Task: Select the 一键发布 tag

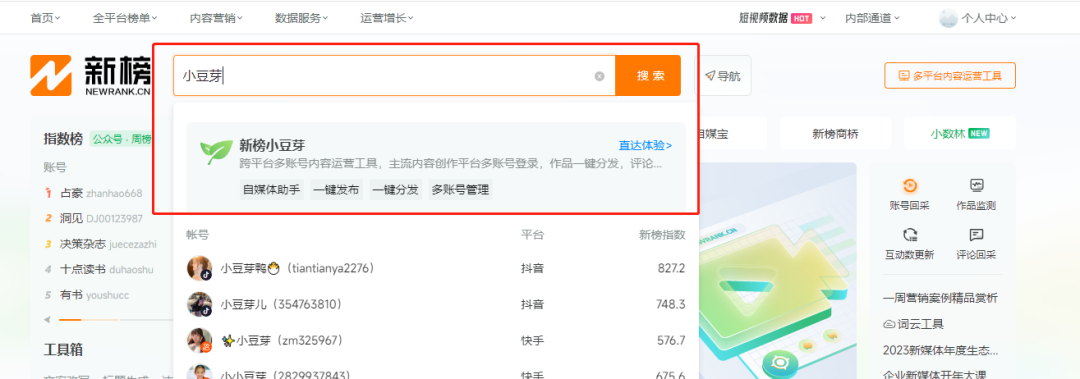Action: [x=336, y=190]
